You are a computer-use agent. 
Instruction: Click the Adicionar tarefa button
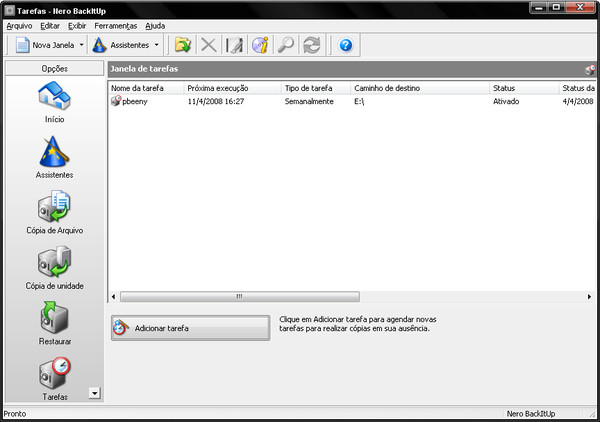click(x=191, y=328)
